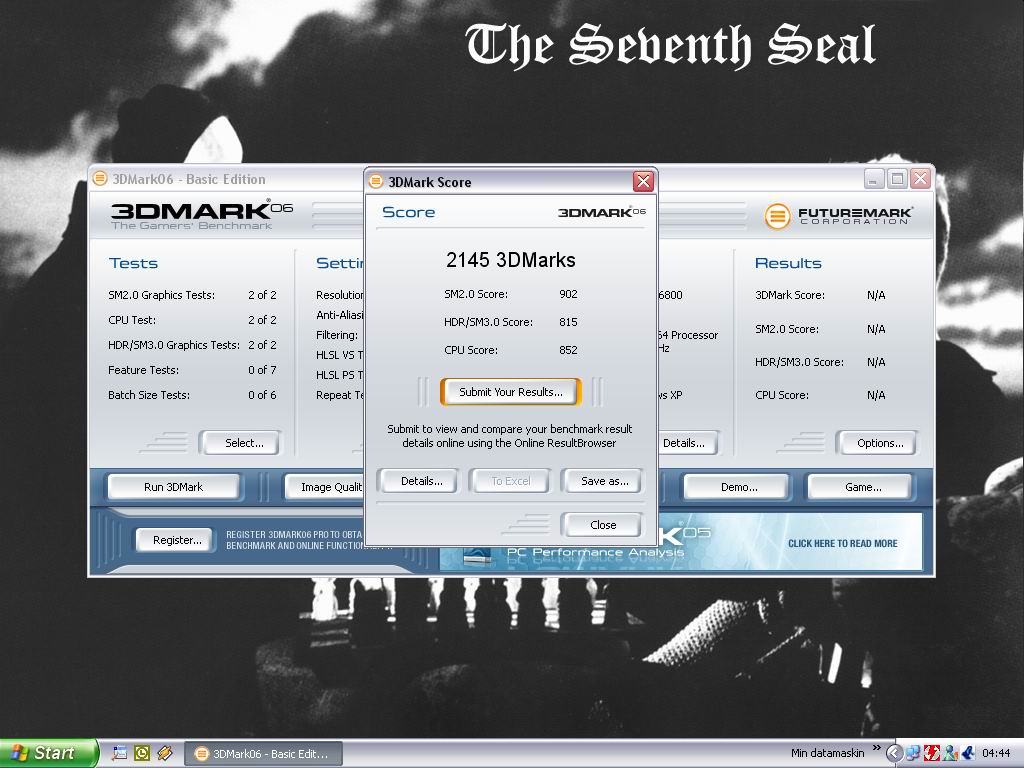Click the green quick launch icon
The image size is (1024, 768).
[142, 753]
